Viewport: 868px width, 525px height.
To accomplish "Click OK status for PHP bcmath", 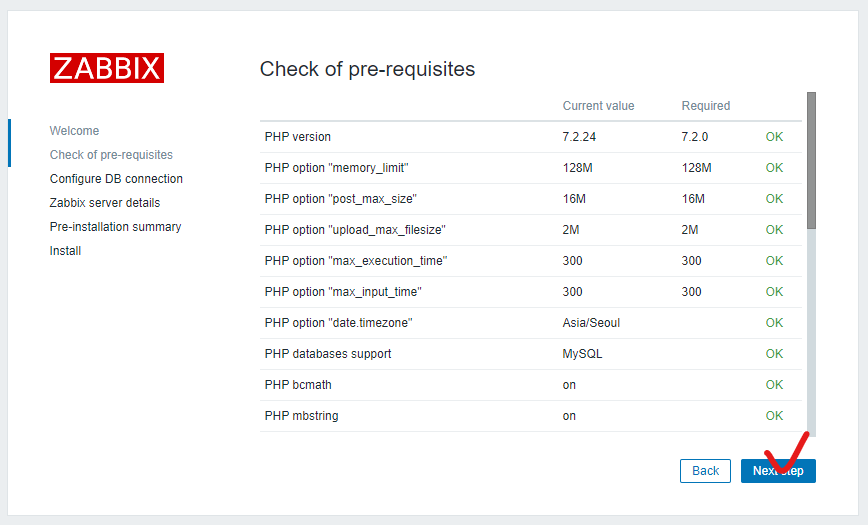I will click(x=774, y=385).
